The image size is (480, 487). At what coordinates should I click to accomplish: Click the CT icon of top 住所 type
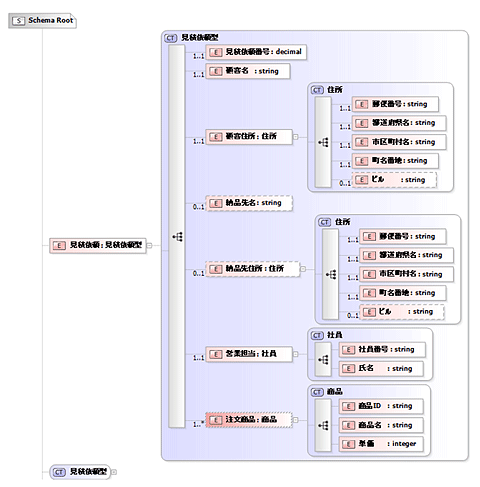pyautogui.click(x=317, y=90)
